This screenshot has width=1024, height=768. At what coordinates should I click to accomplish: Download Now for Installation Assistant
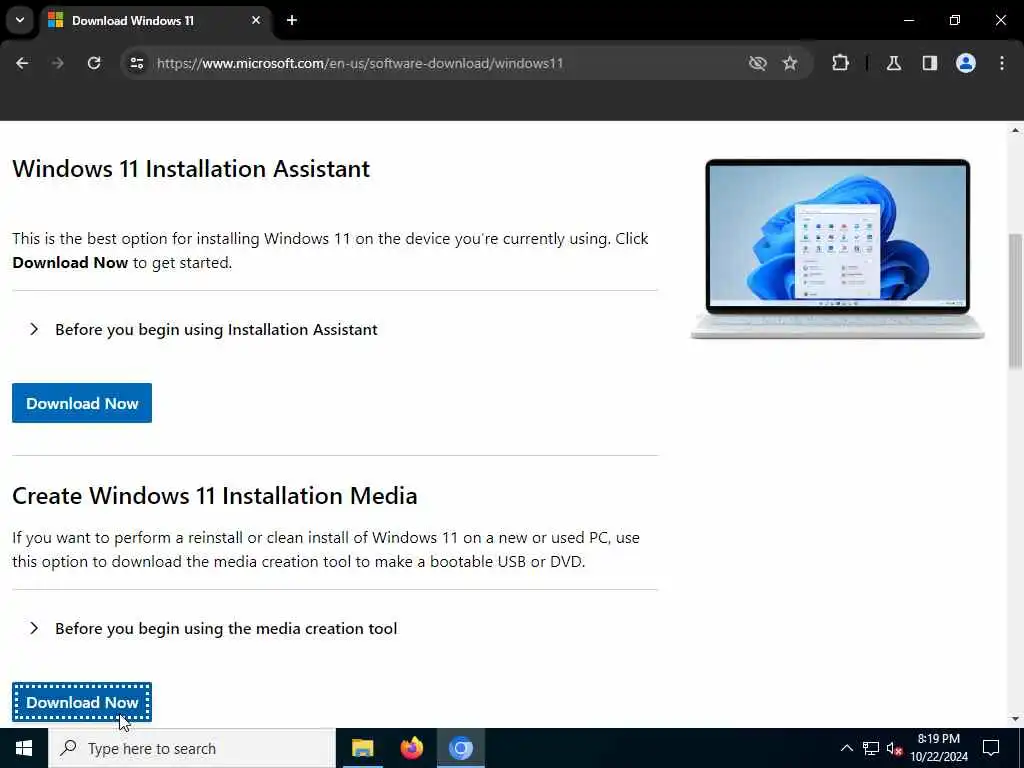[x=82, y=403]
